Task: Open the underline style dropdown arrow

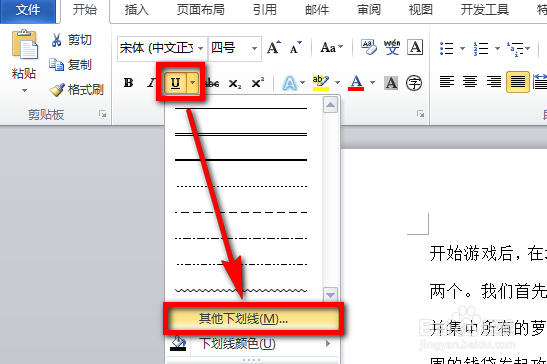Action: [193, 83]
